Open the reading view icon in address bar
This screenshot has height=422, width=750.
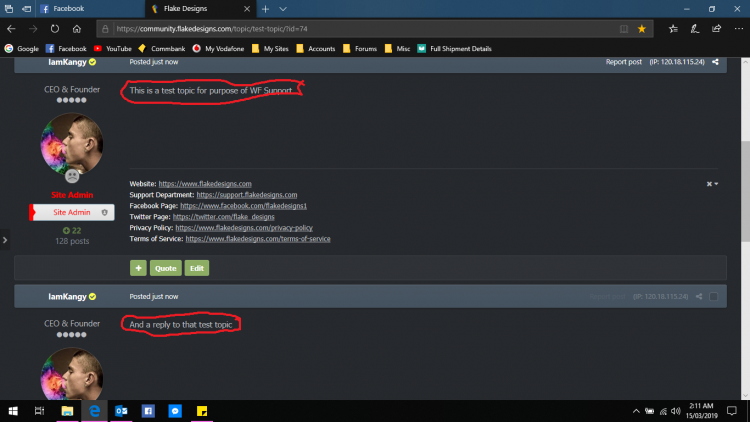(x=624, y=29)
